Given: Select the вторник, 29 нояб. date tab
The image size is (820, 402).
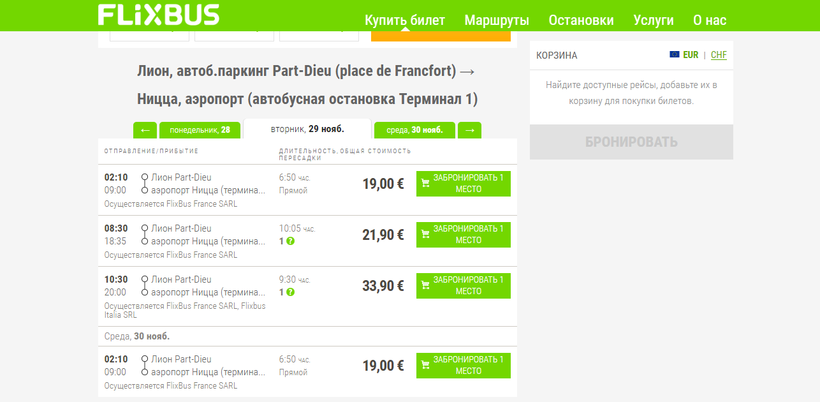Looking at the screenshot, I should tap(308, 129).
